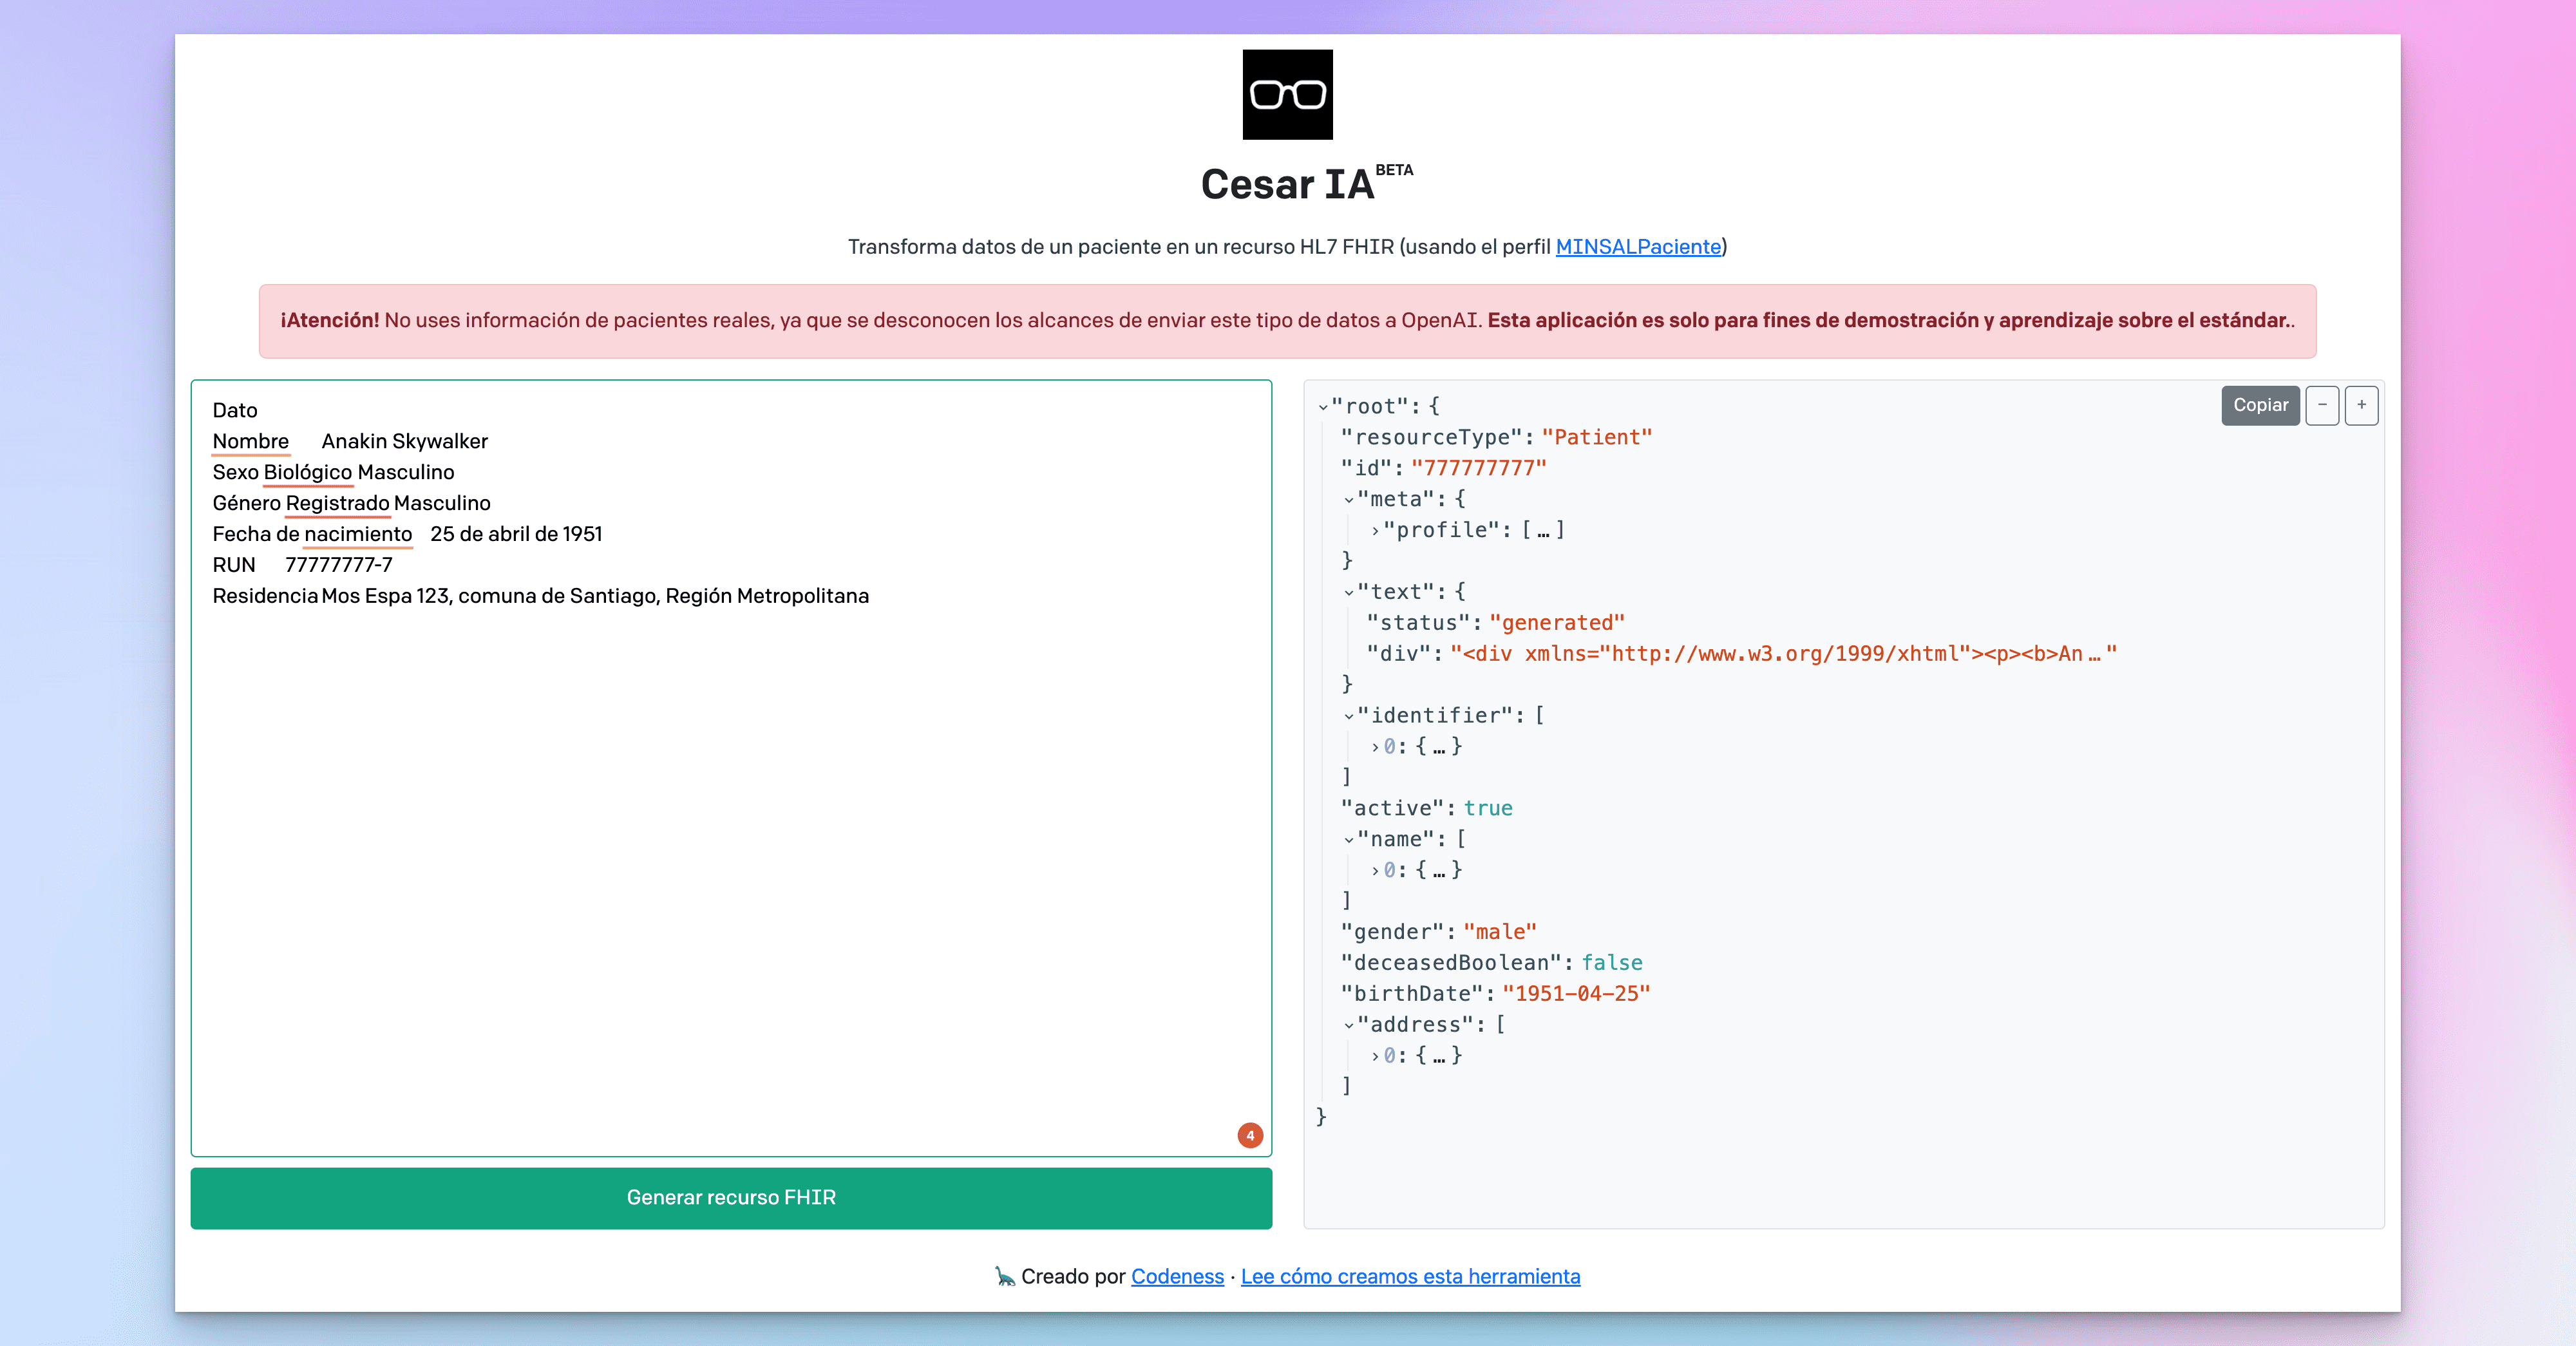The height and width of the screenshot is (1346, 2576).
Task: Expand item 0 under address
Action: [1375, 1056]
